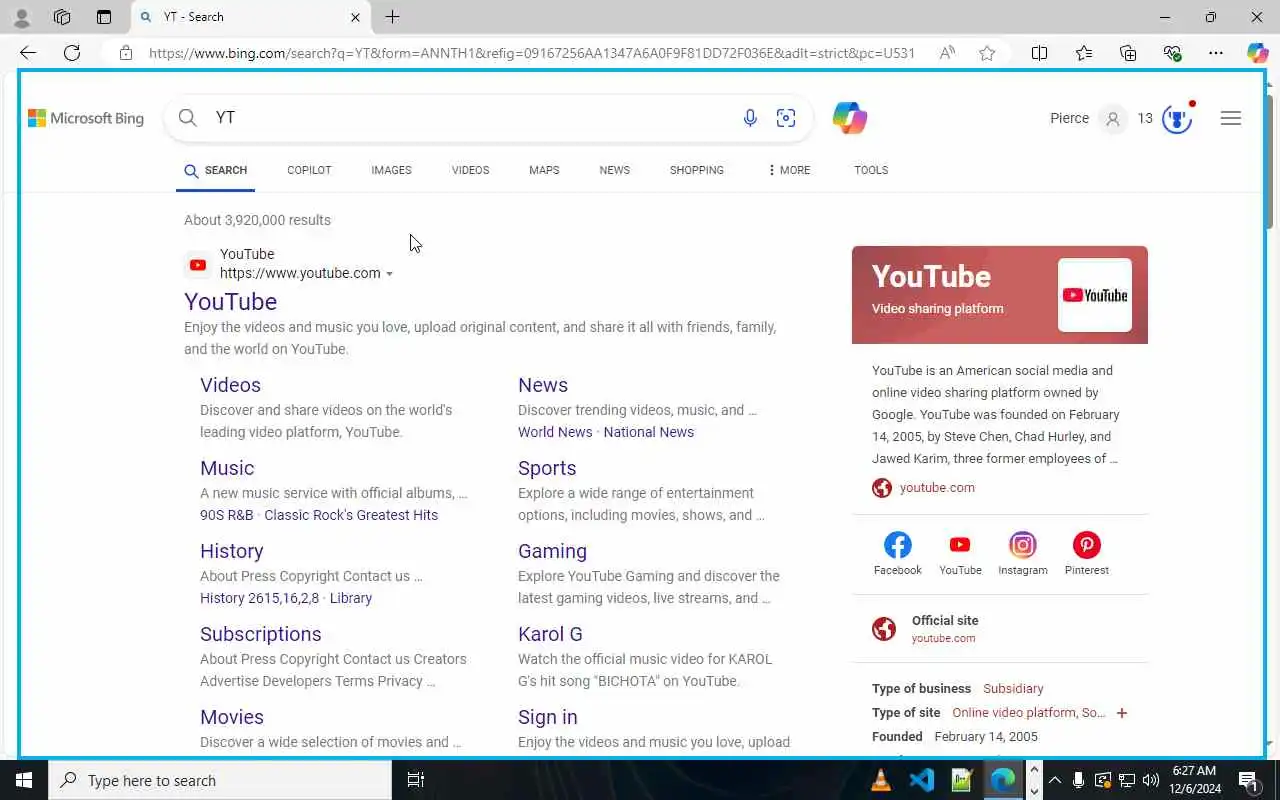The height and width of the screenshot is (800, 1280).
Task: Open the Gaming sublink
Action: (x=552, y=551)
